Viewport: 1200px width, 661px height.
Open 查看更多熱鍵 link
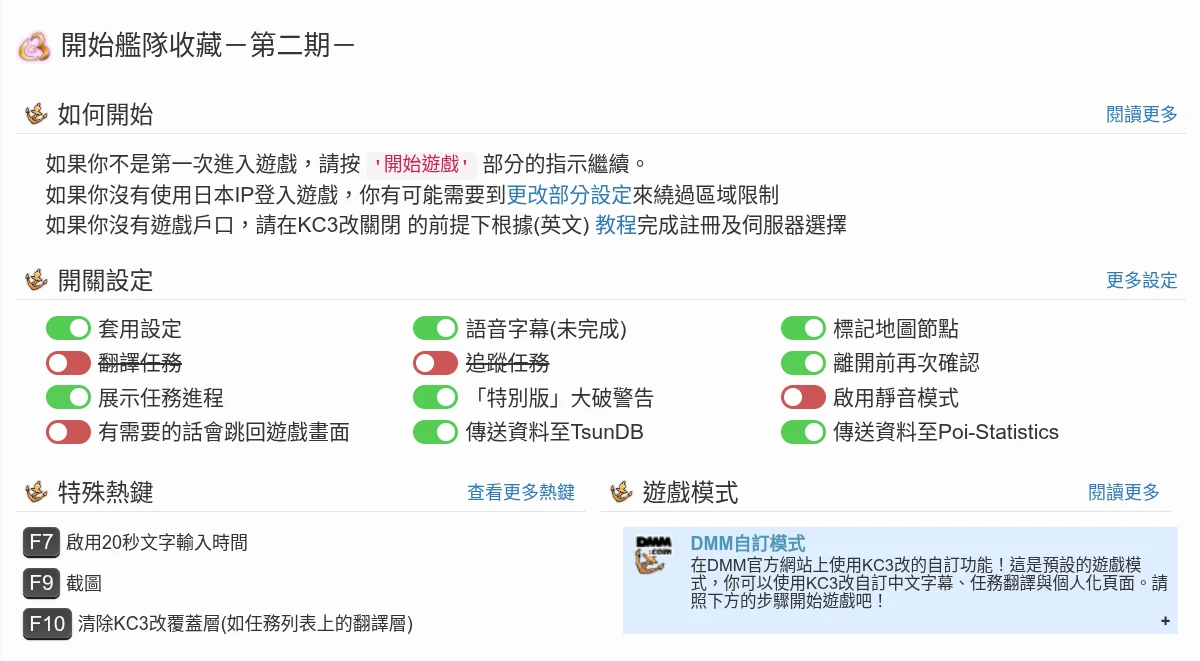coord(521,492)
